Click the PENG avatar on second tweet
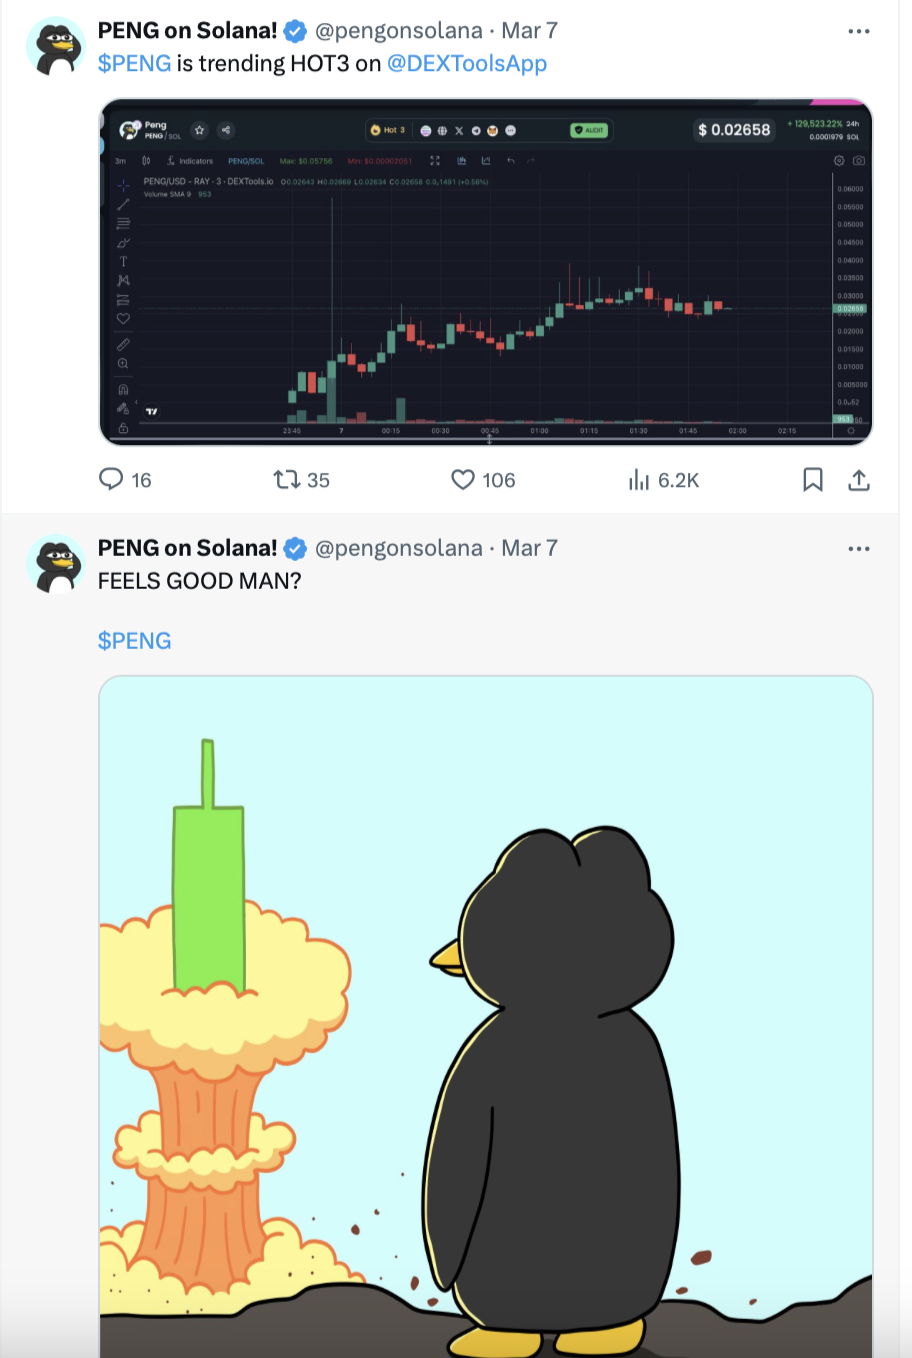This screenshot has height=1358, width=912. pyautogui.click(x=55, y=564)
